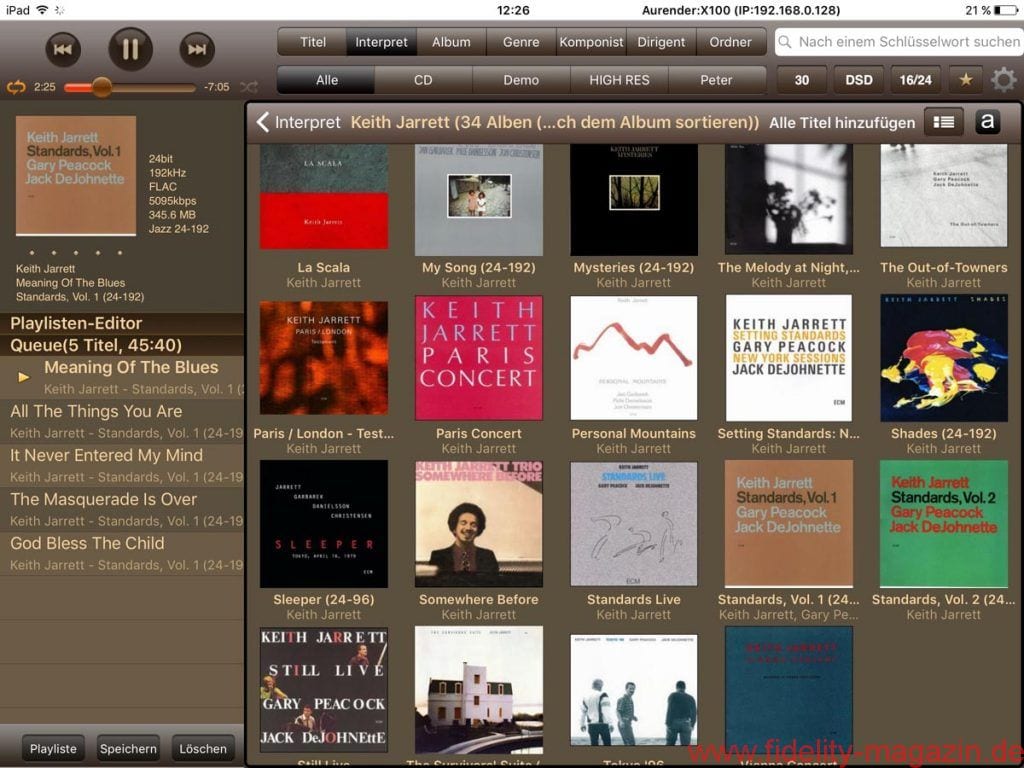Select the Genre tab
This screenshot has width=1024, height=768.
point(521,42)
